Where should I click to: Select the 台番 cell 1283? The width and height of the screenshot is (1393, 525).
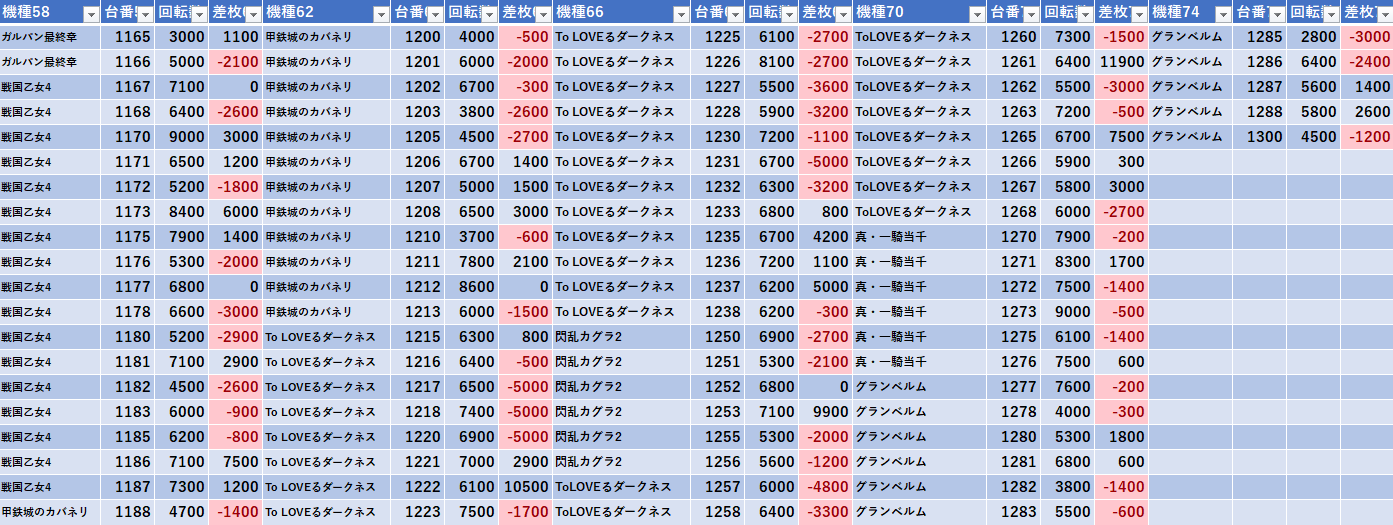tap(1013, 512)
